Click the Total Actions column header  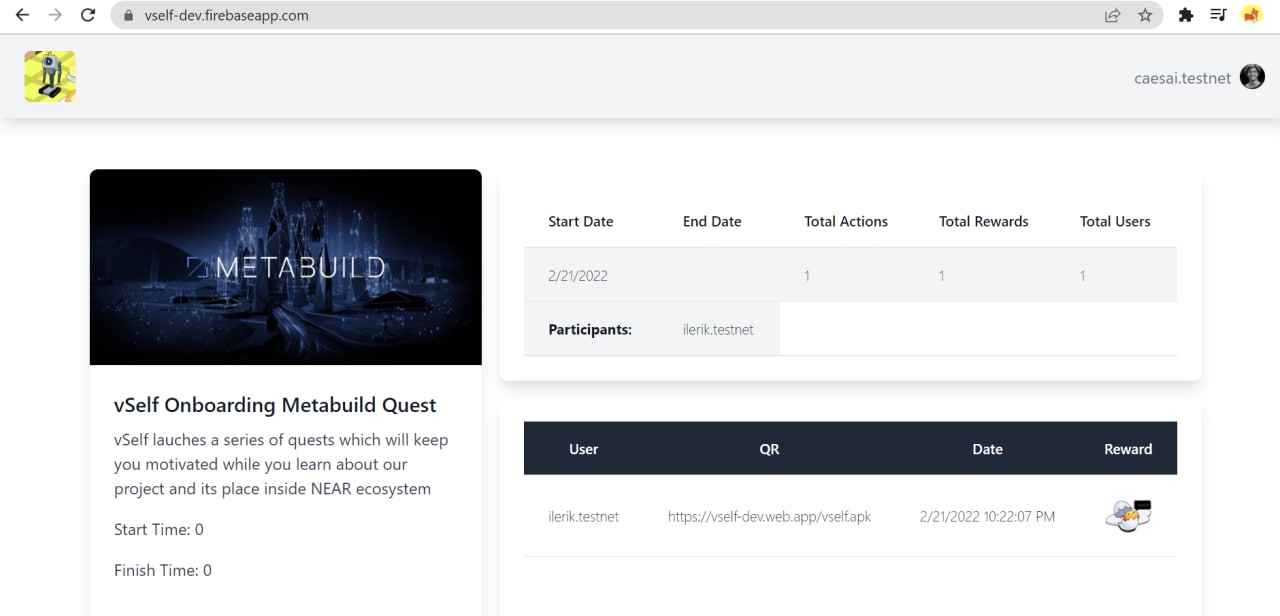[846, 221]
